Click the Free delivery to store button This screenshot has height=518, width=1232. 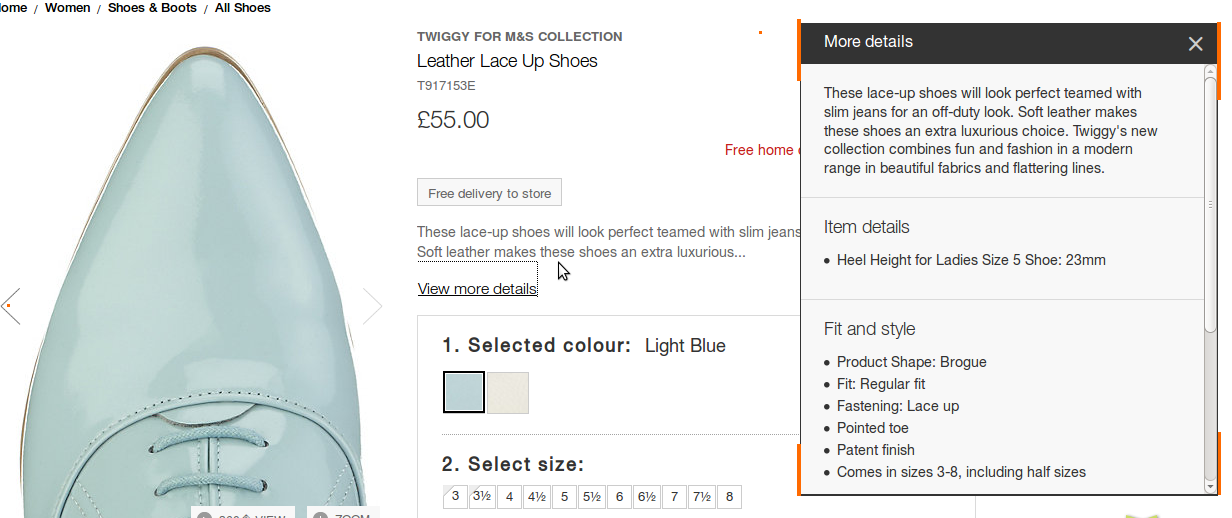pyautogui.click(x=489, y=193)
